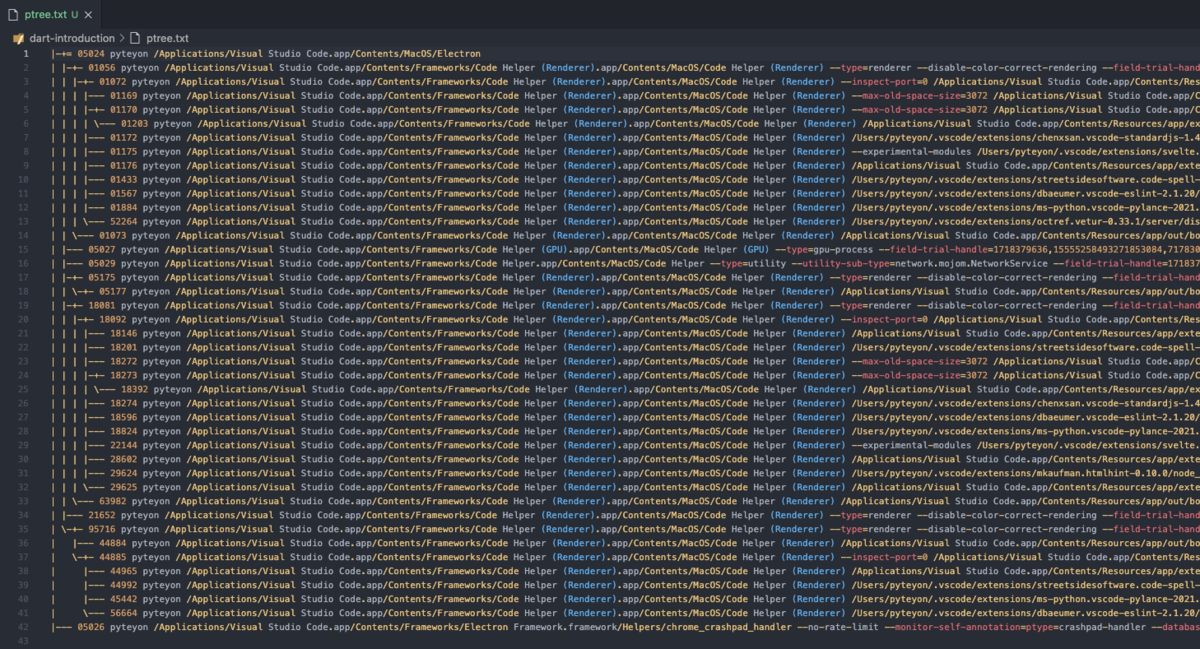Click process ID 18201
The width and height of the screenshot is (1200, 649).
point(124,347)
